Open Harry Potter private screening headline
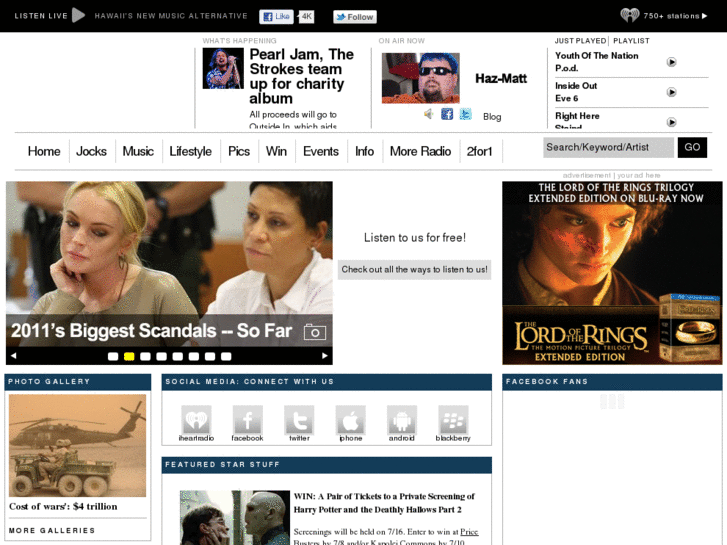 [x=384, y=503]
